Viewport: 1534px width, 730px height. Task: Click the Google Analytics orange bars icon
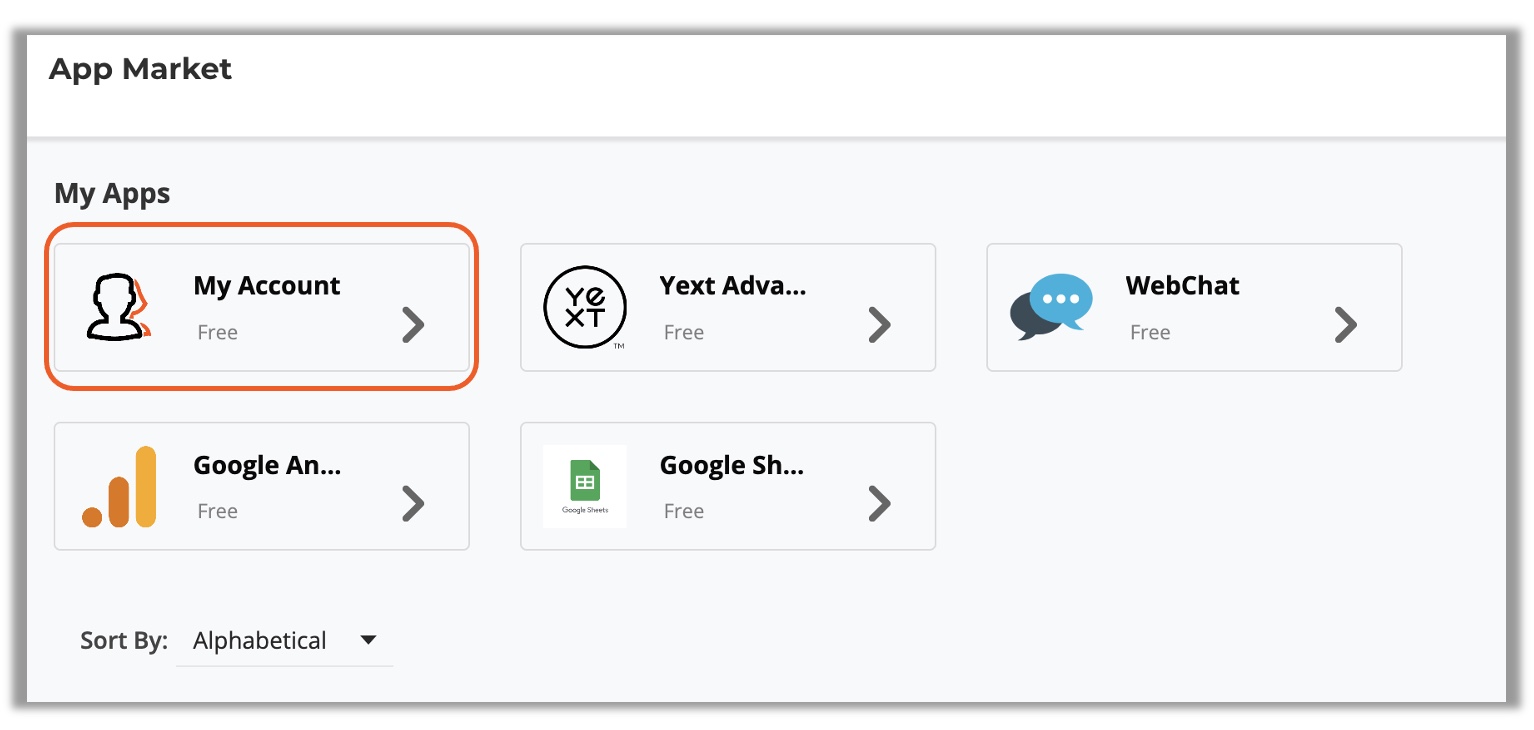[x=119, y=487]
